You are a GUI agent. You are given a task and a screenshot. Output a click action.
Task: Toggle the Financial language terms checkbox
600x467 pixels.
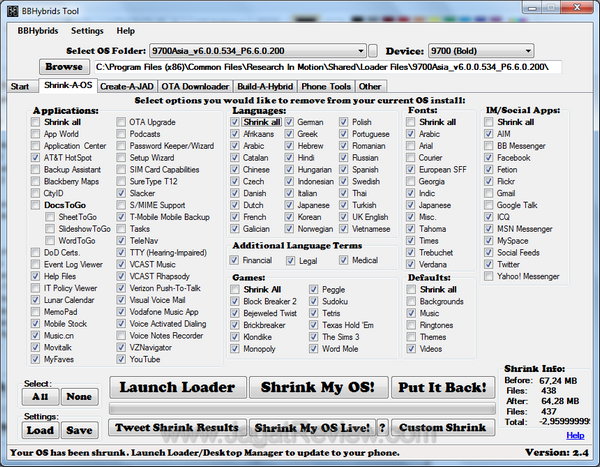point(234,260)
